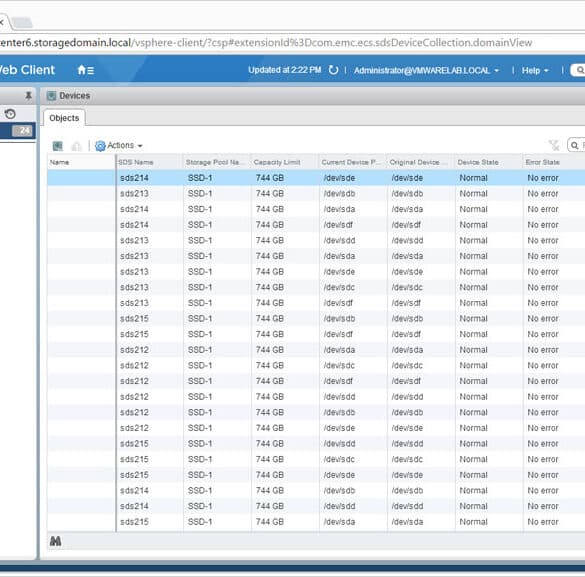This screenshot has height=577, width=585.
Task: Open the navigator history icon
Action: click(10, 114)
